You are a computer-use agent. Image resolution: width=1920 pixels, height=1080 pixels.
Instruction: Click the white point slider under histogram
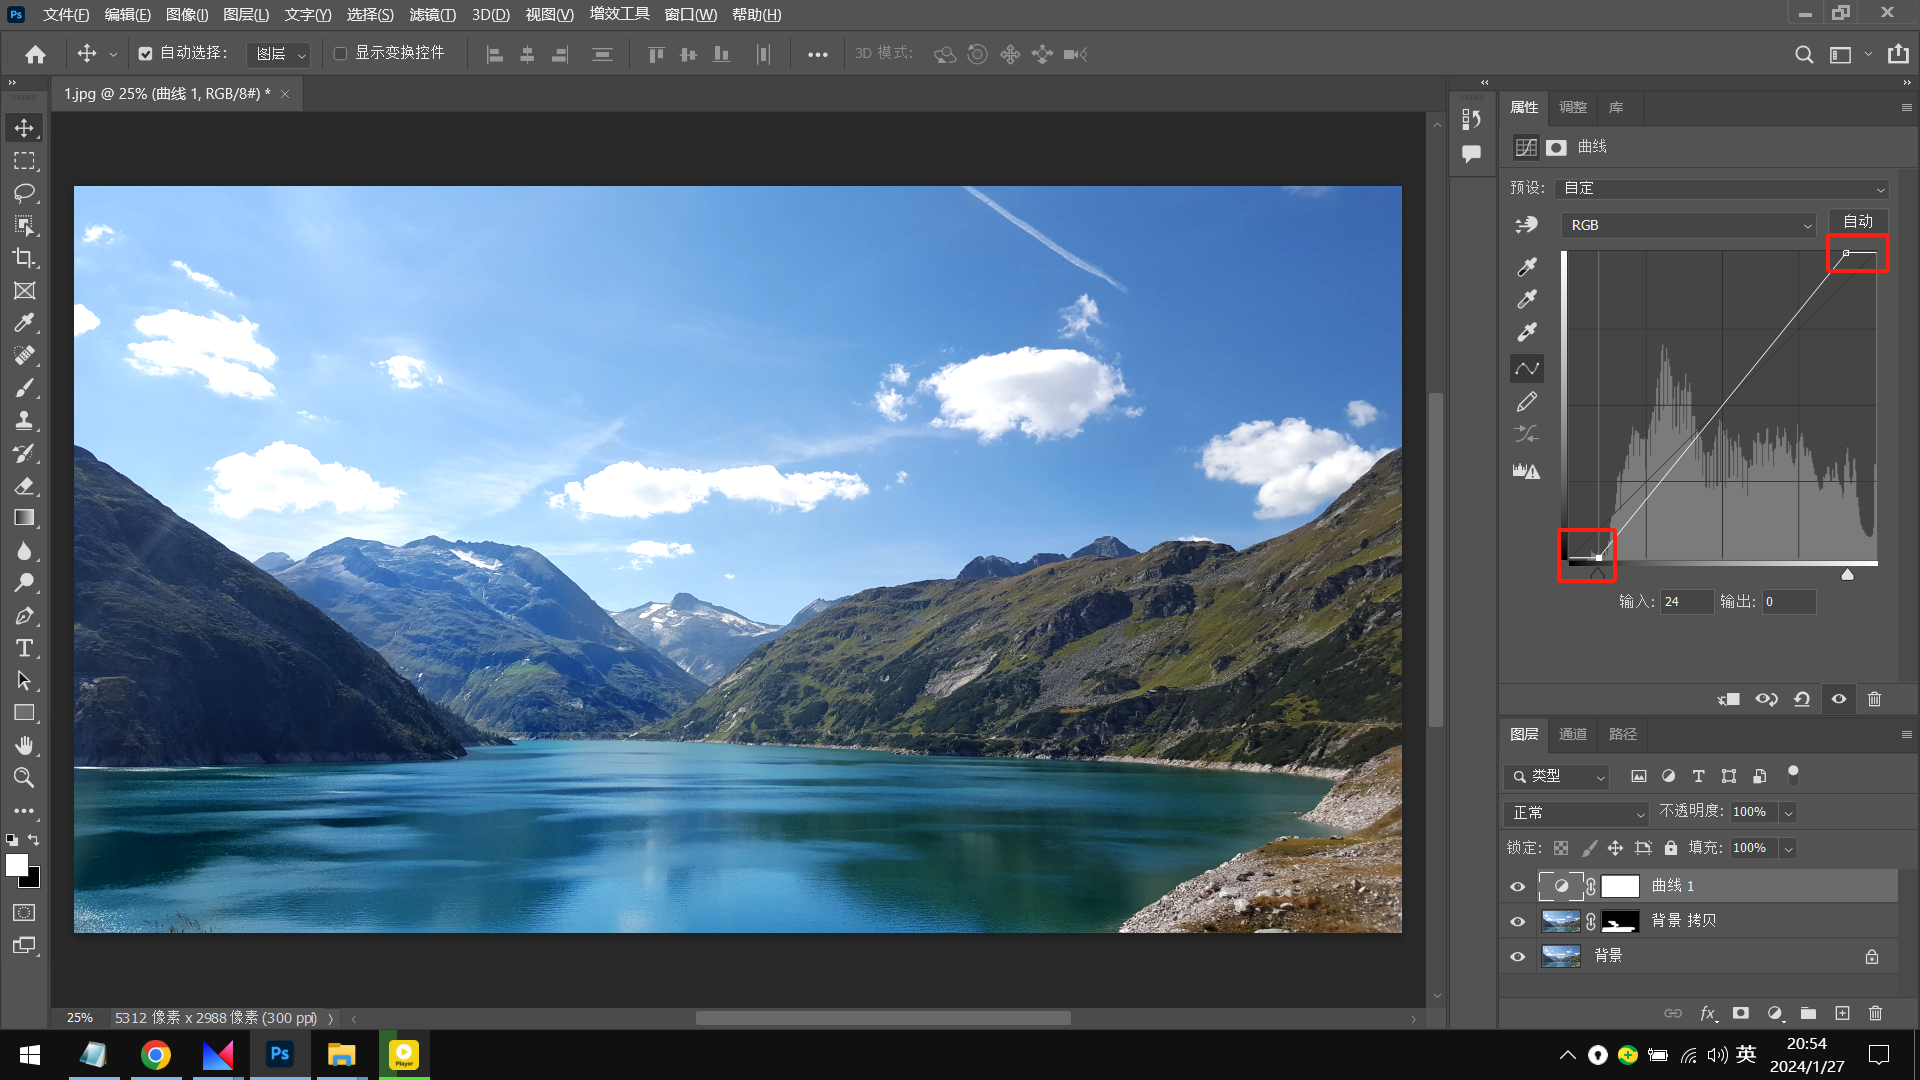(x=1848, y=574)
